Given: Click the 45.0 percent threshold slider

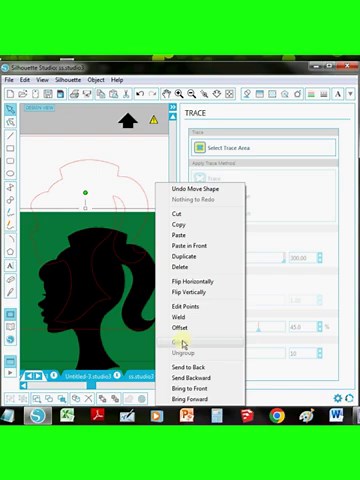Looking at the screenshot, I should (258, 327).
